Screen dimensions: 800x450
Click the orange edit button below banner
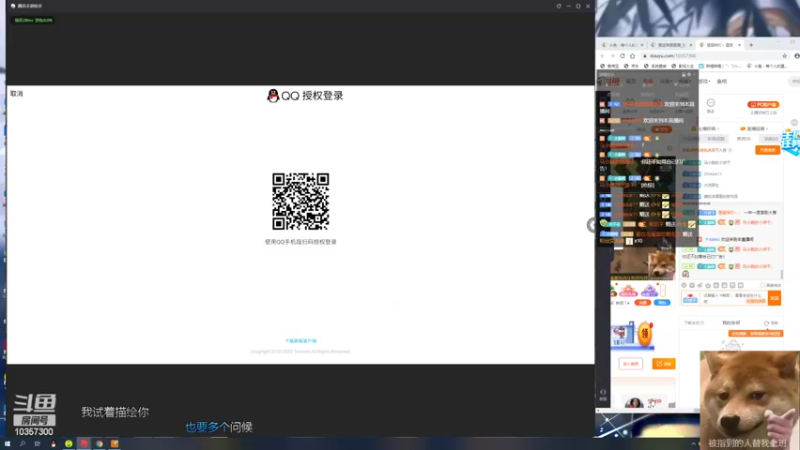(x=664, y=364)
